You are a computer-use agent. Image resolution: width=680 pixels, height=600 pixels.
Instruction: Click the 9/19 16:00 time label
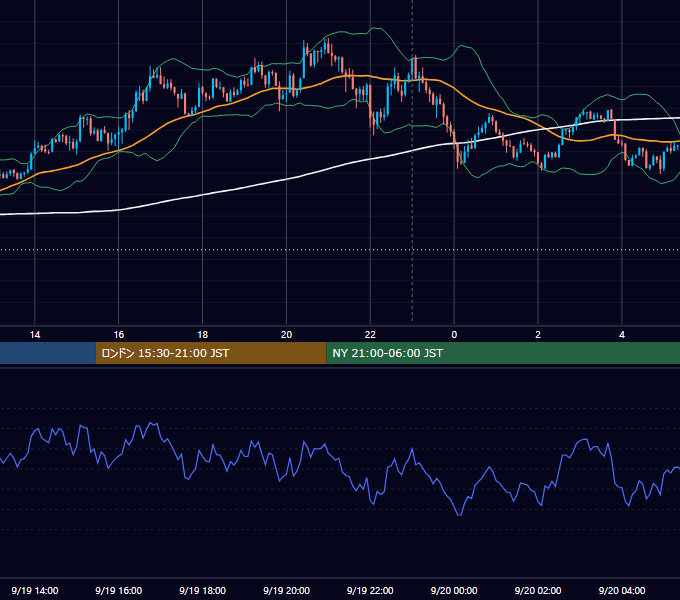click(118, 590)
